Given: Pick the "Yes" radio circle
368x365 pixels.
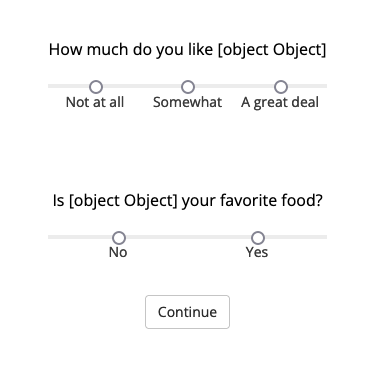Looking at the screenshot, I should (x=257, y=238).
